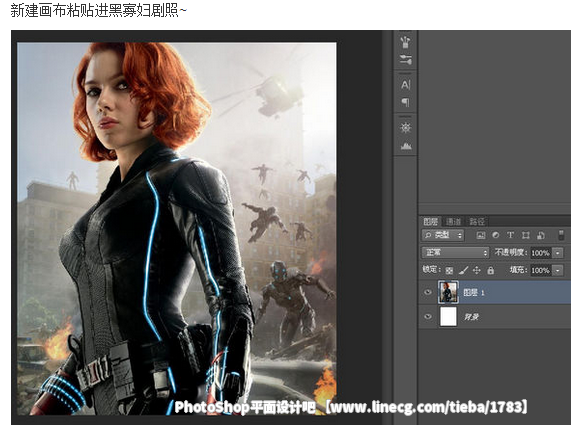The height and width of the screenshot is (426, 583).
Task: Click the 填充 fill value field
Action: click(x=541, y=270)
